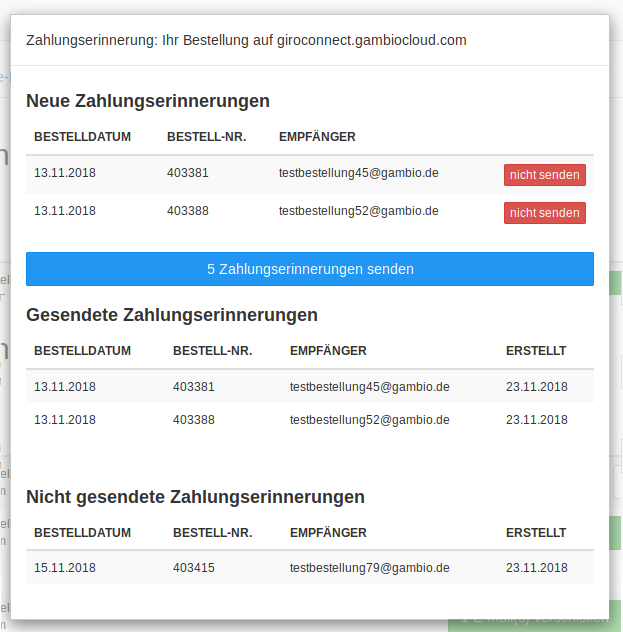The width and height of the screenshot is (623, 632).
Task: Select testbestellung45 email in sent reminders table
Action: [369, 387]
